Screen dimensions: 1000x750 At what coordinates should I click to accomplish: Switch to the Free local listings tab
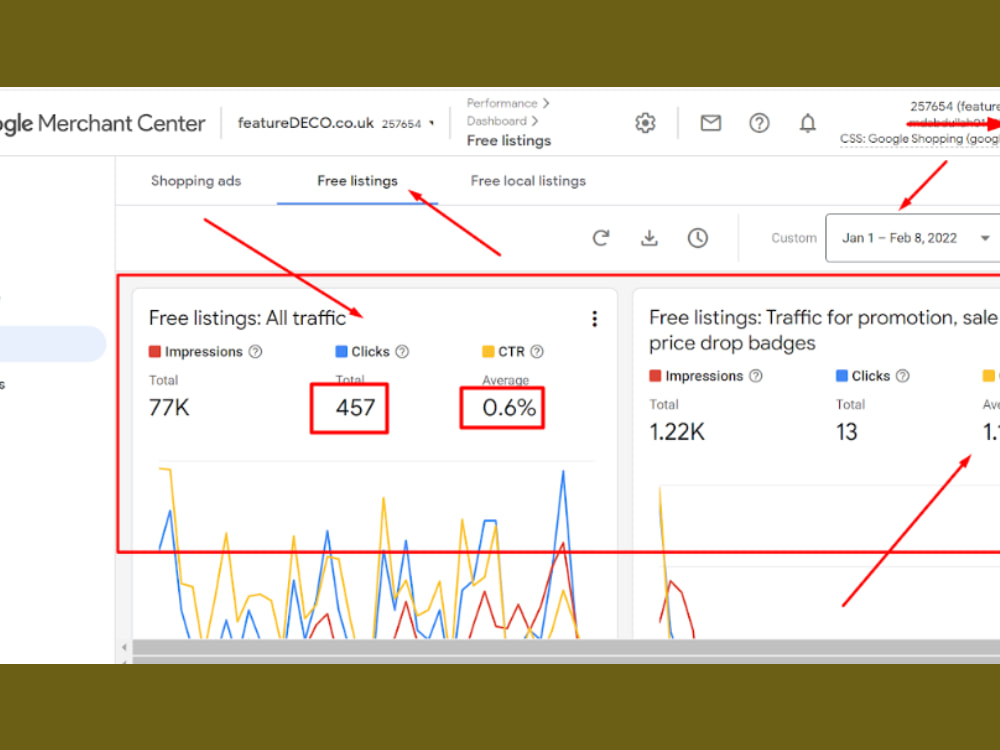[528, 181]
